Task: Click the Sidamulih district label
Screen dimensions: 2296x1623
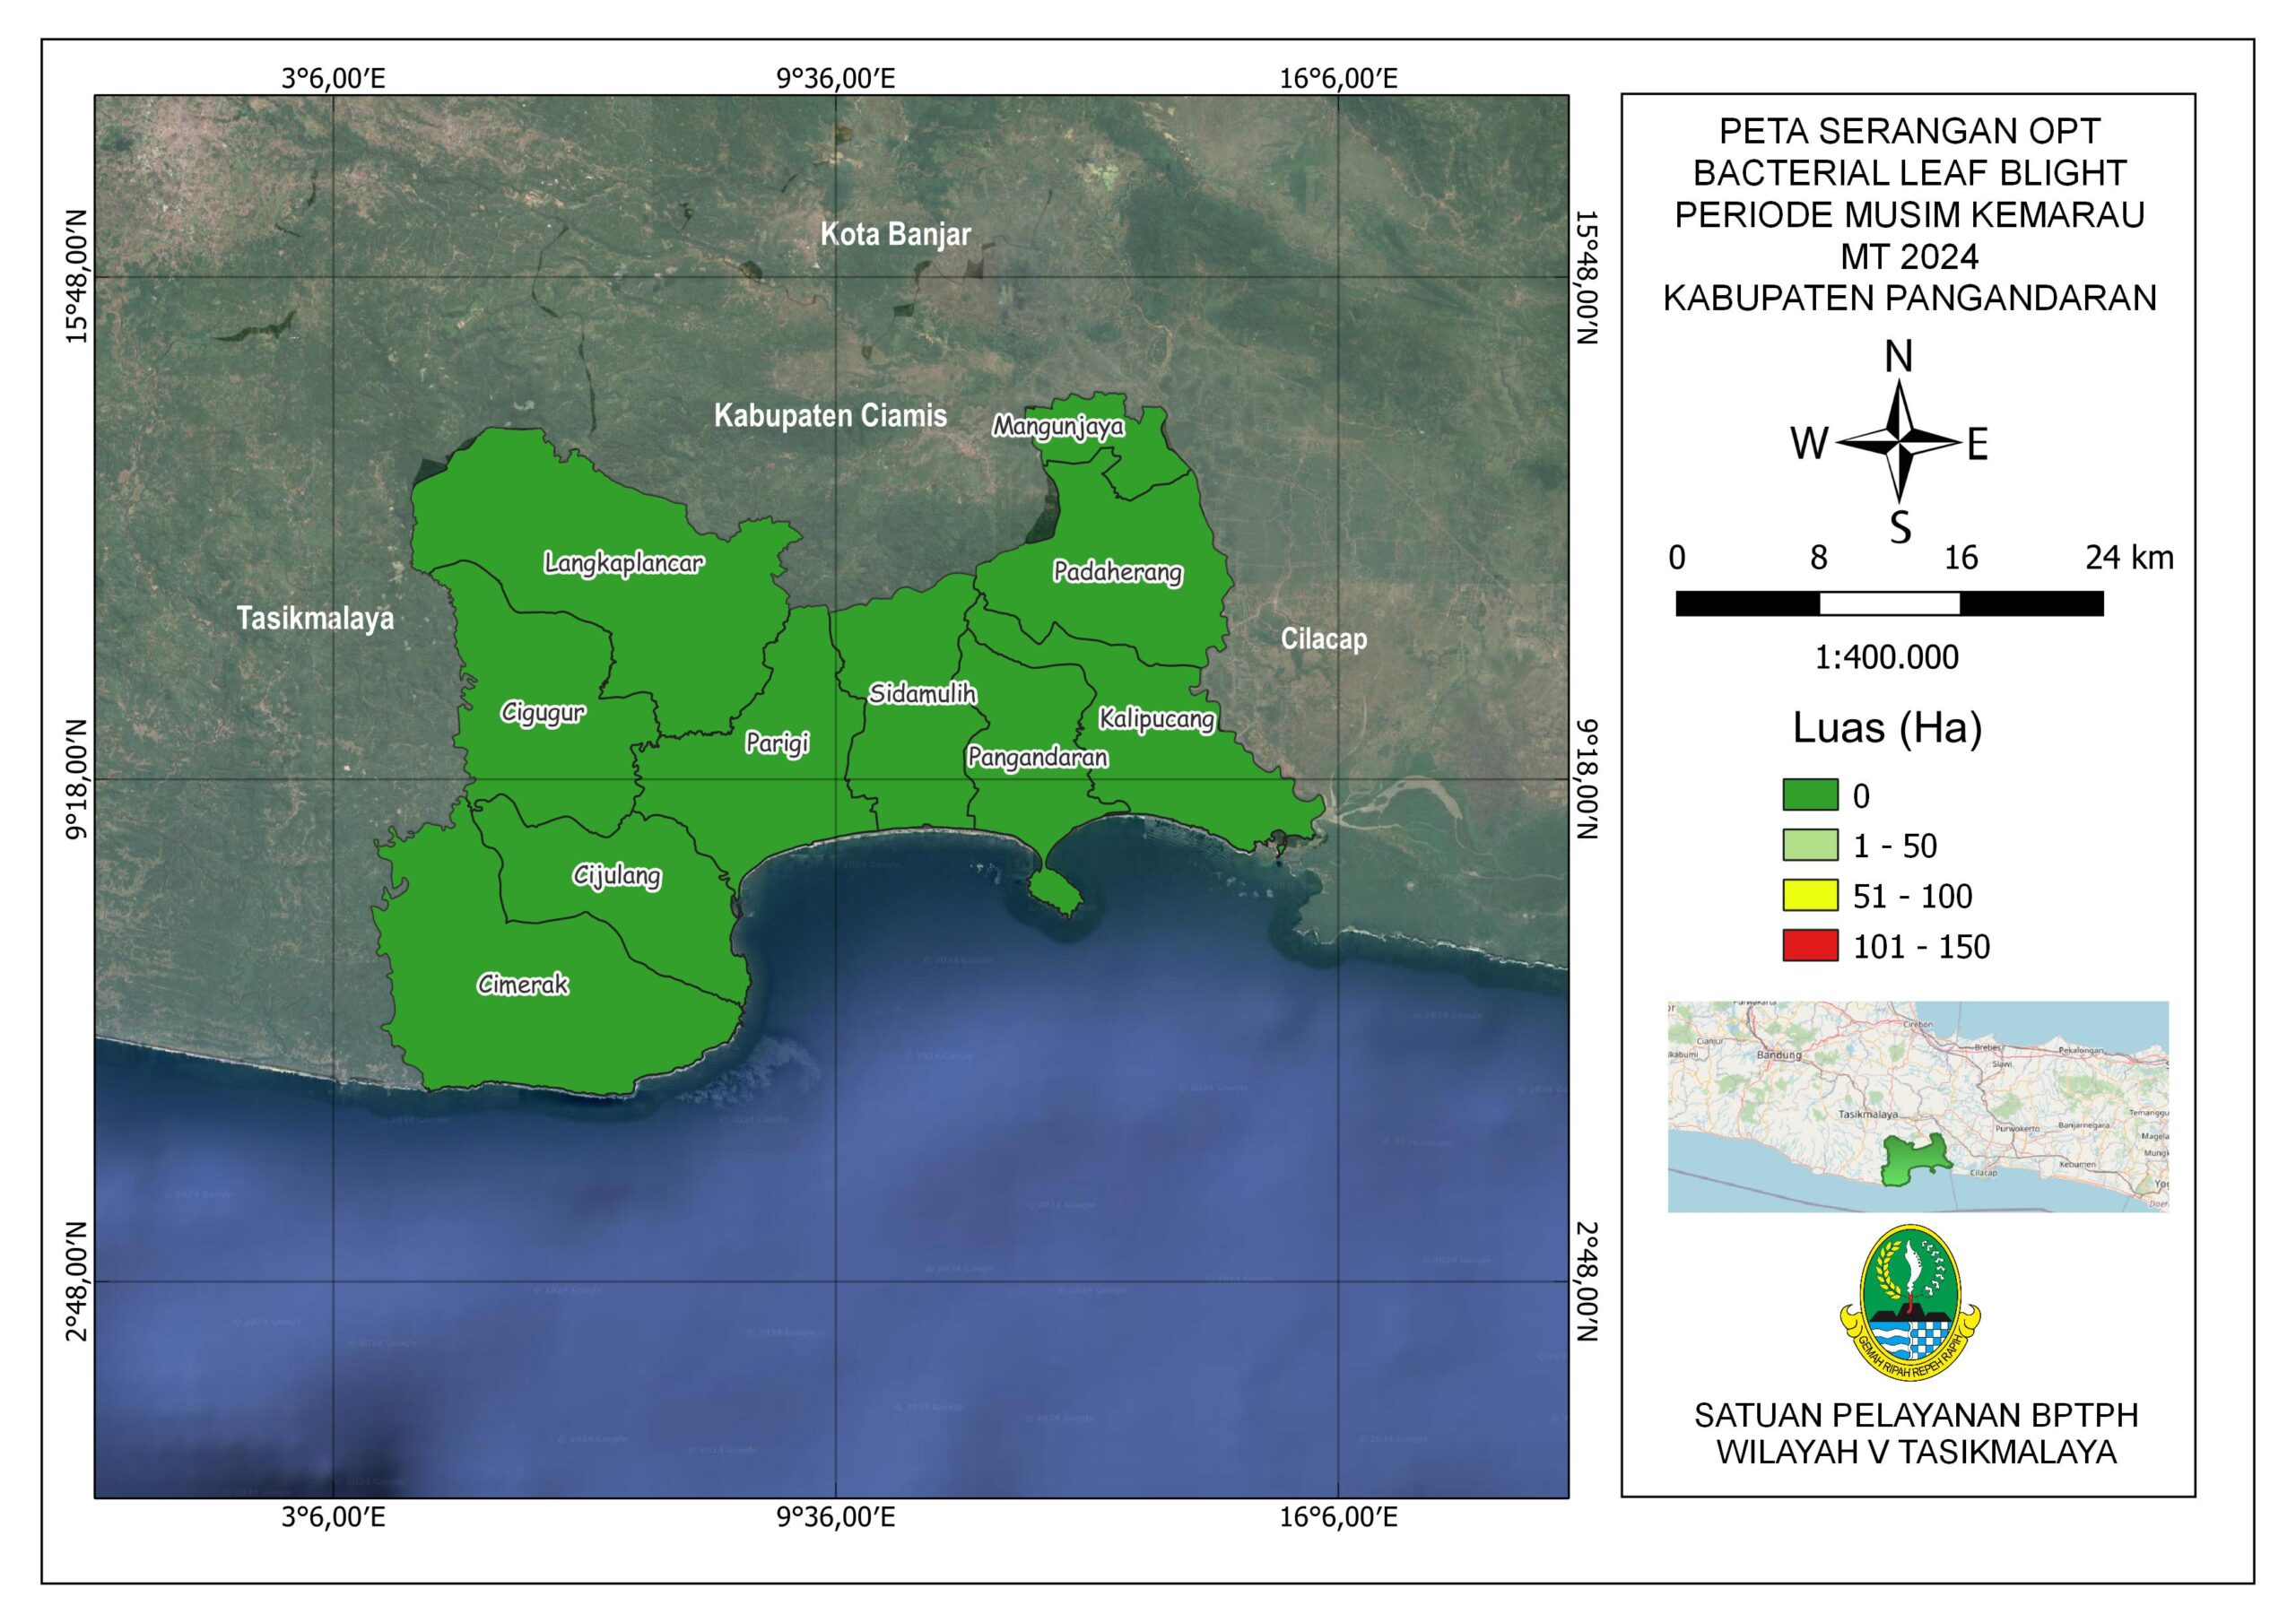Action: click(x=922, y=694)
